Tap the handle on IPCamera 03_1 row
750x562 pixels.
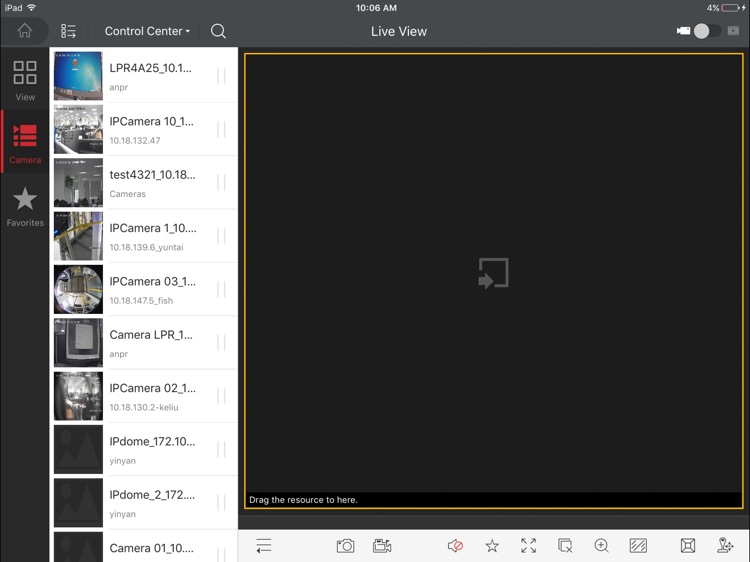pos(221,289)
